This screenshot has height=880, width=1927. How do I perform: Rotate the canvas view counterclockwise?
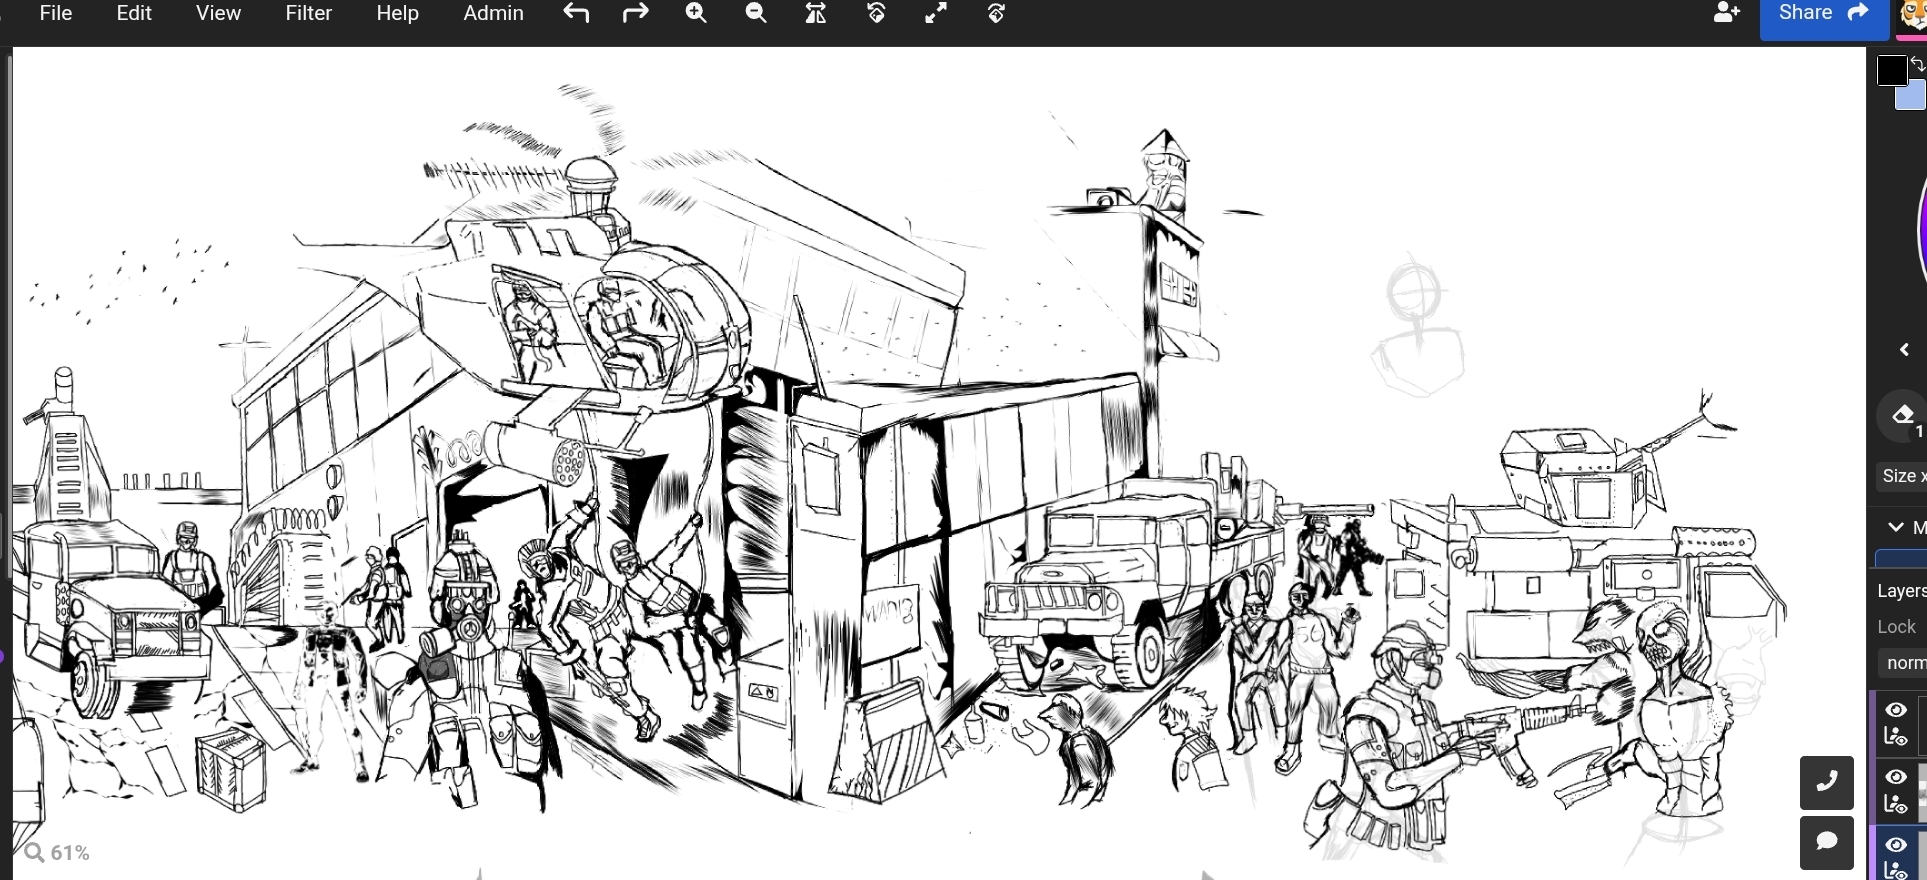[x=876, y=13]
